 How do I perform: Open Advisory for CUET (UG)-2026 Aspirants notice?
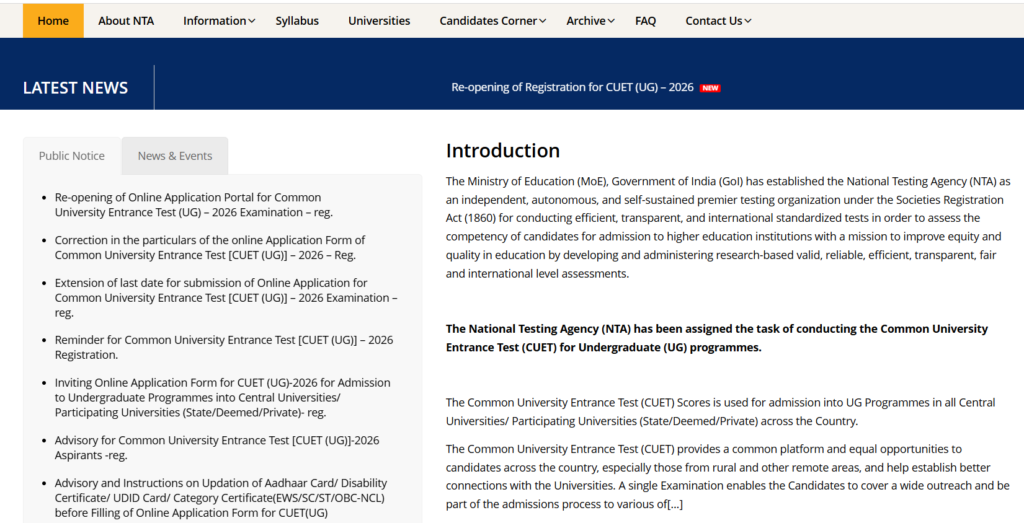coord(217,448)
